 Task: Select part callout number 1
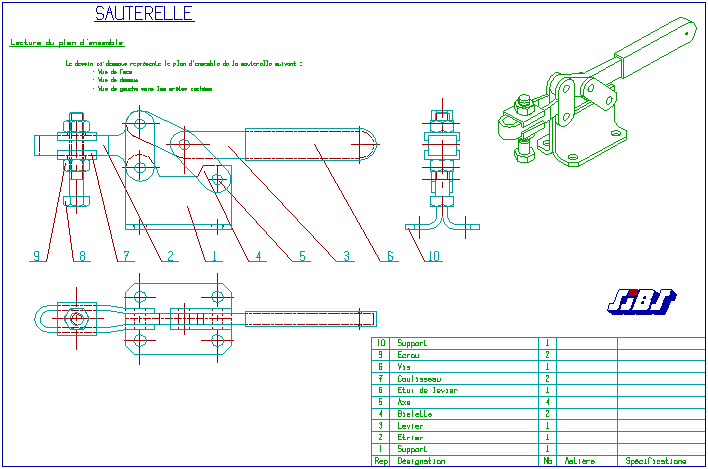213,257
